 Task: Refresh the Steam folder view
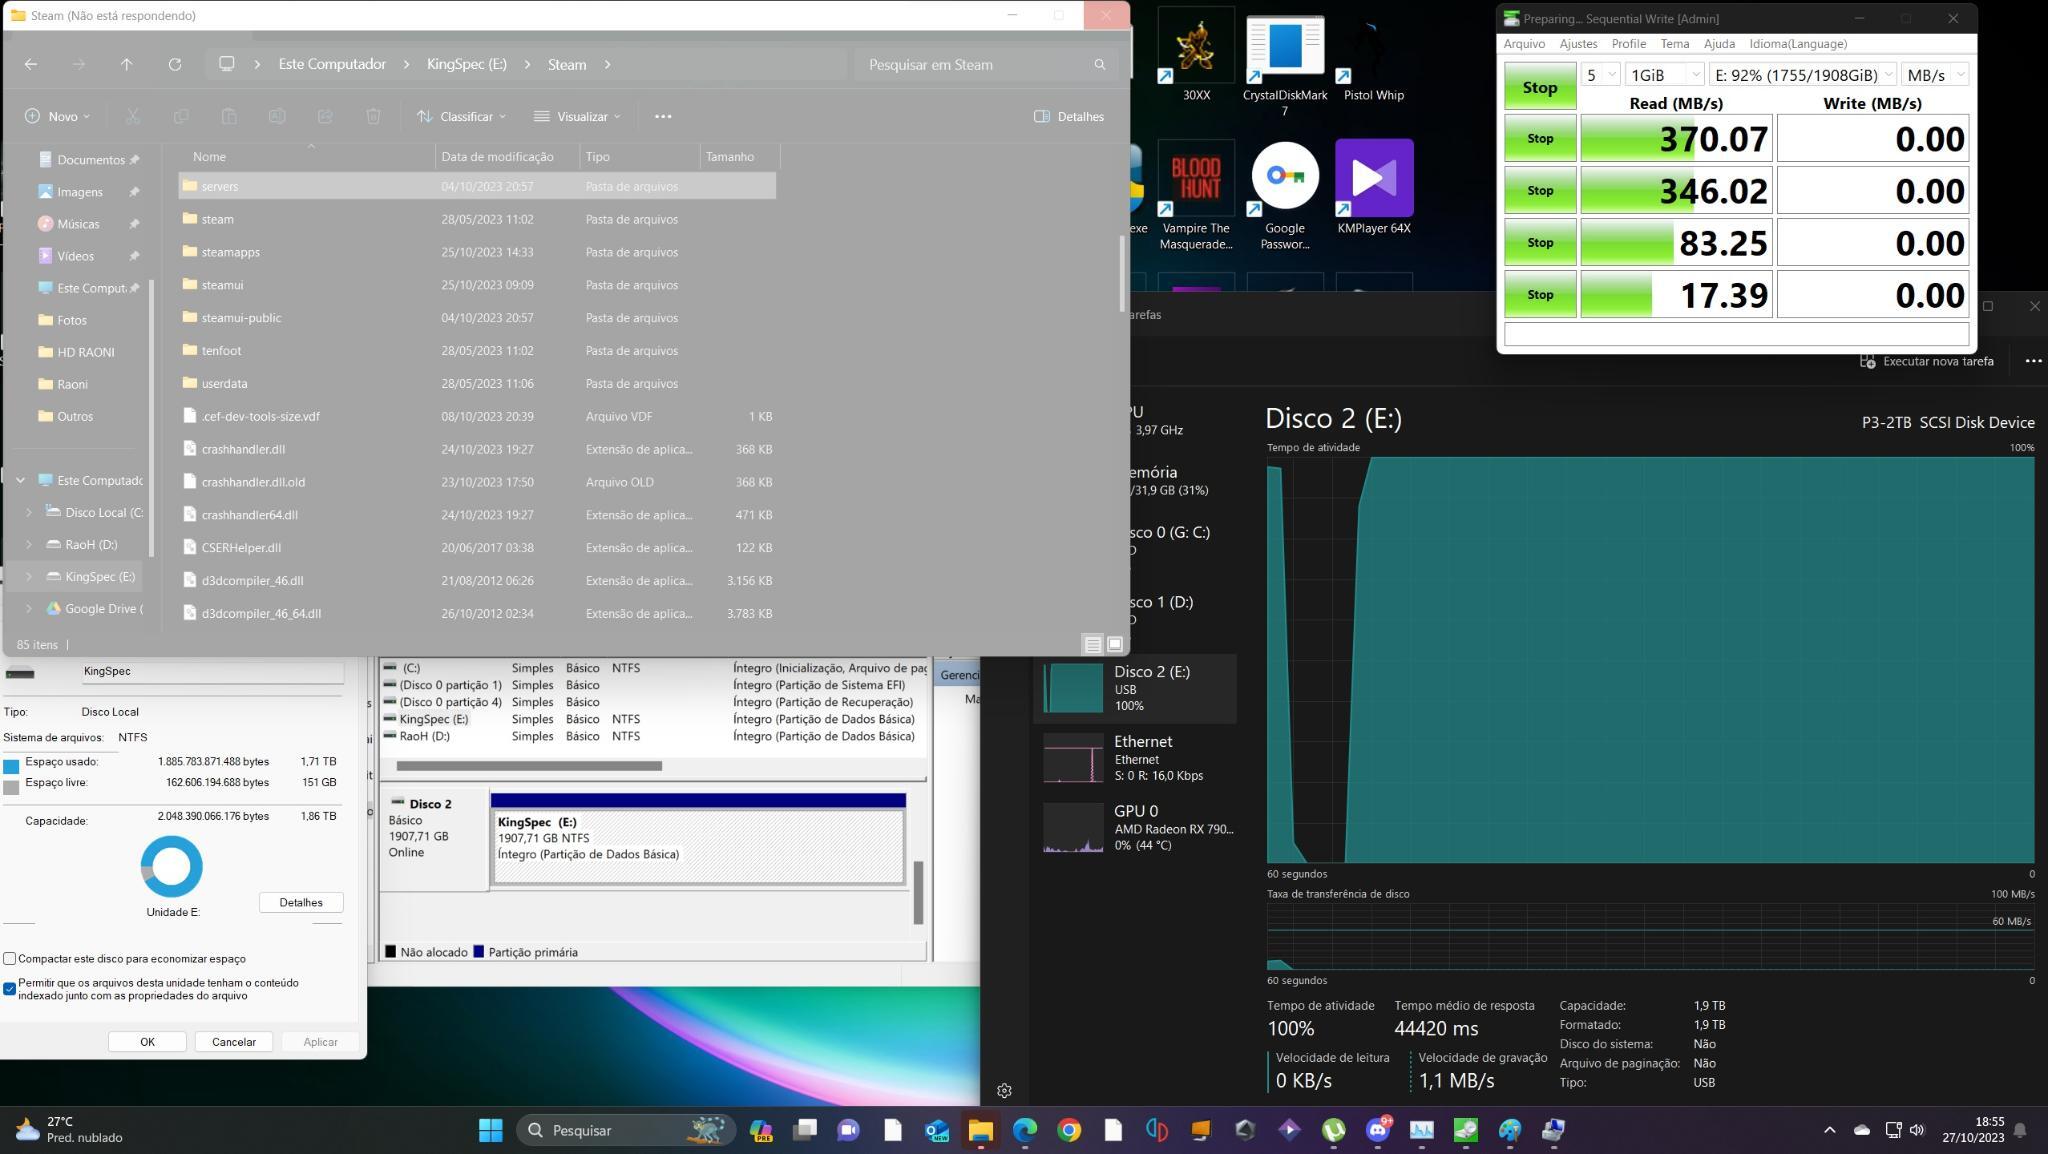[x=175, y=64]
